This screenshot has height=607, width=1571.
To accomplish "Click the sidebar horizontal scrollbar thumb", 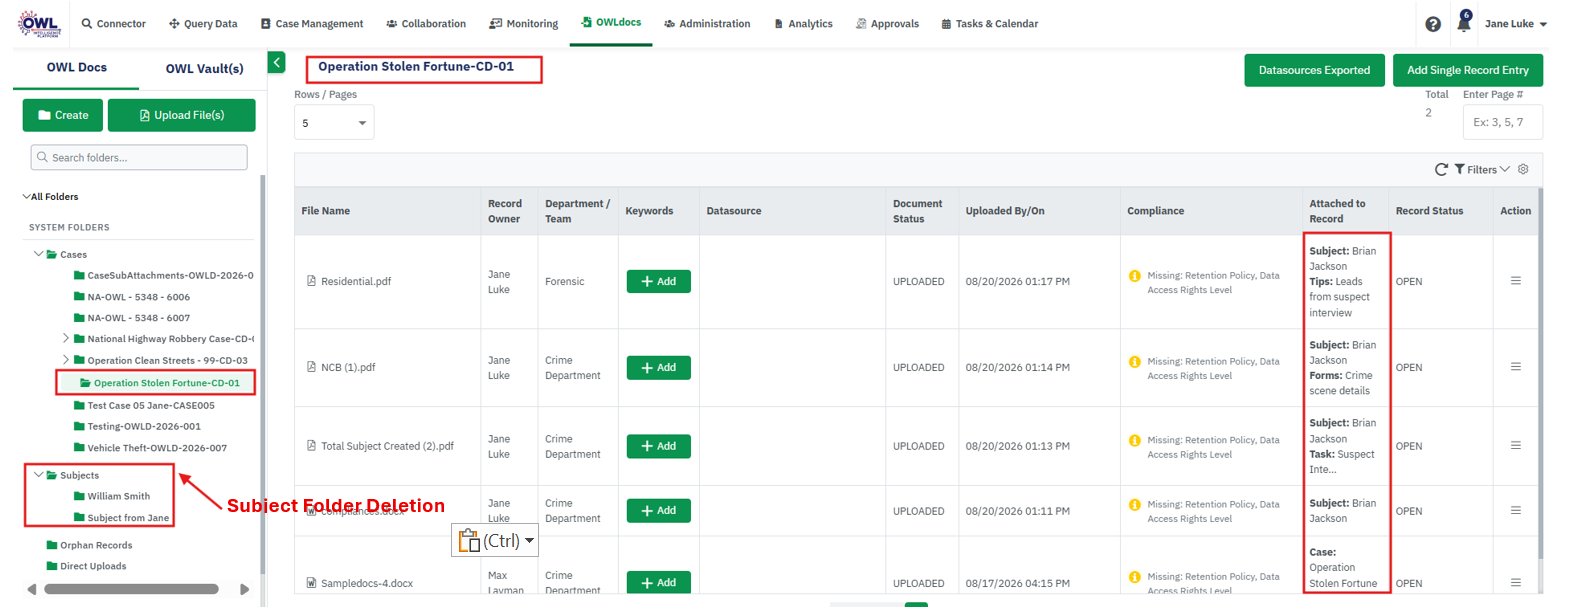I will (x=131, y=589).
